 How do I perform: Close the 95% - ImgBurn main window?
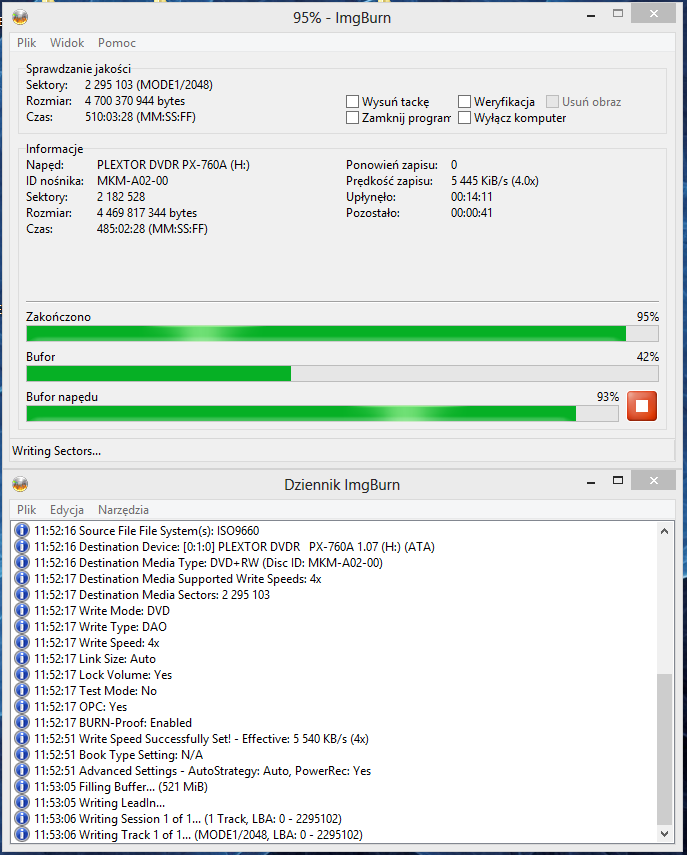[x=654, y=14]
